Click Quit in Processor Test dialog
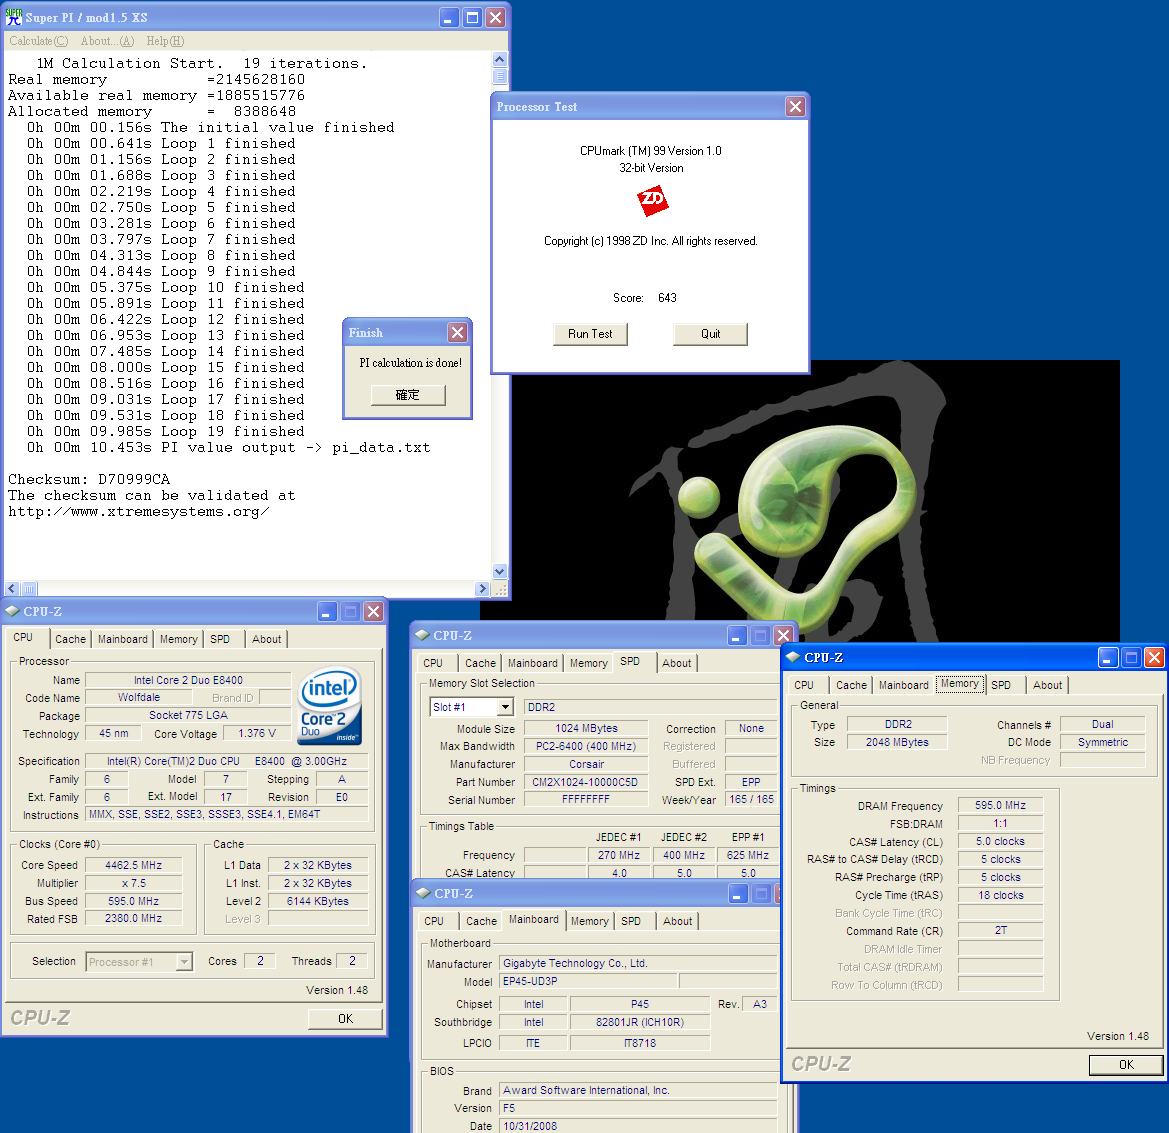Screen dimensions: 1169x1133 pyautogui.click(x=710, y=334)
